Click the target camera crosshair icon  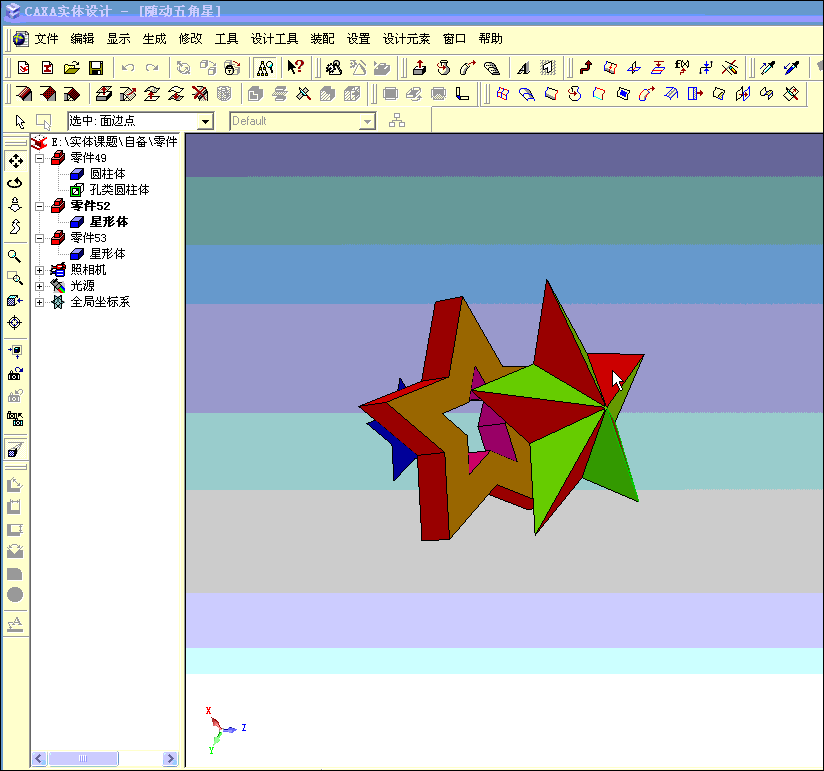[x=15, y=322]
